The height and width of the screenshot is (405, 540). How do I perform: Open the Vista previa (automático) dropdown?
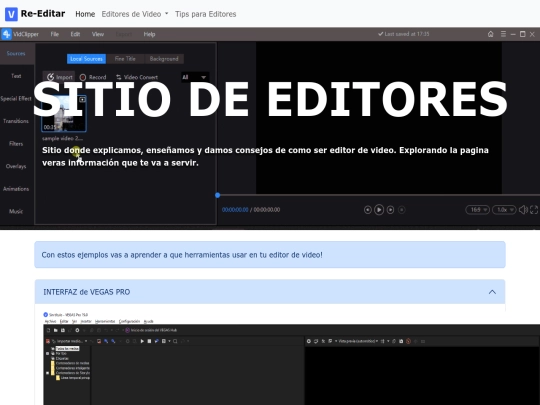358,341
